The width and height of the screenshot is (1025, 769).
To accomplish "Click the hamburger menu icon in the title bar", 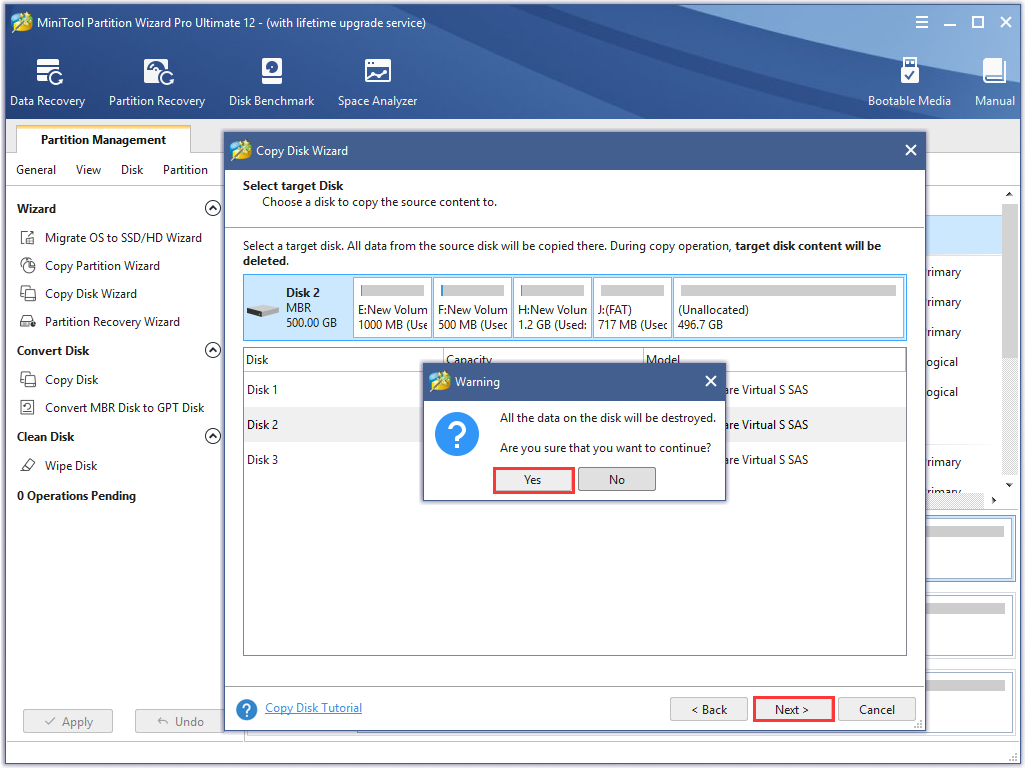I will coord(922,22).
